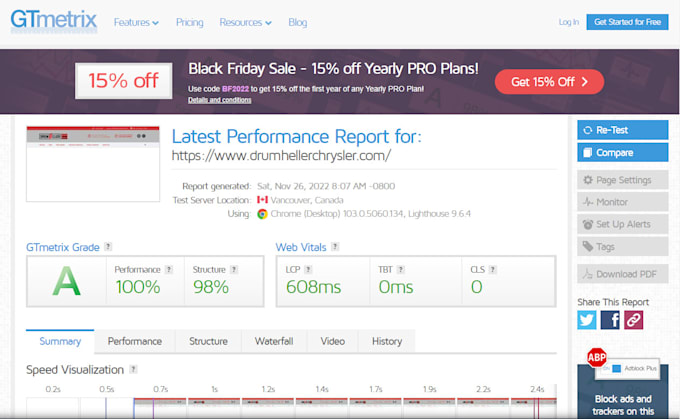680x419 pixels.
Task: Click the Block ads and trackers ad
Action: coord(623,391)
